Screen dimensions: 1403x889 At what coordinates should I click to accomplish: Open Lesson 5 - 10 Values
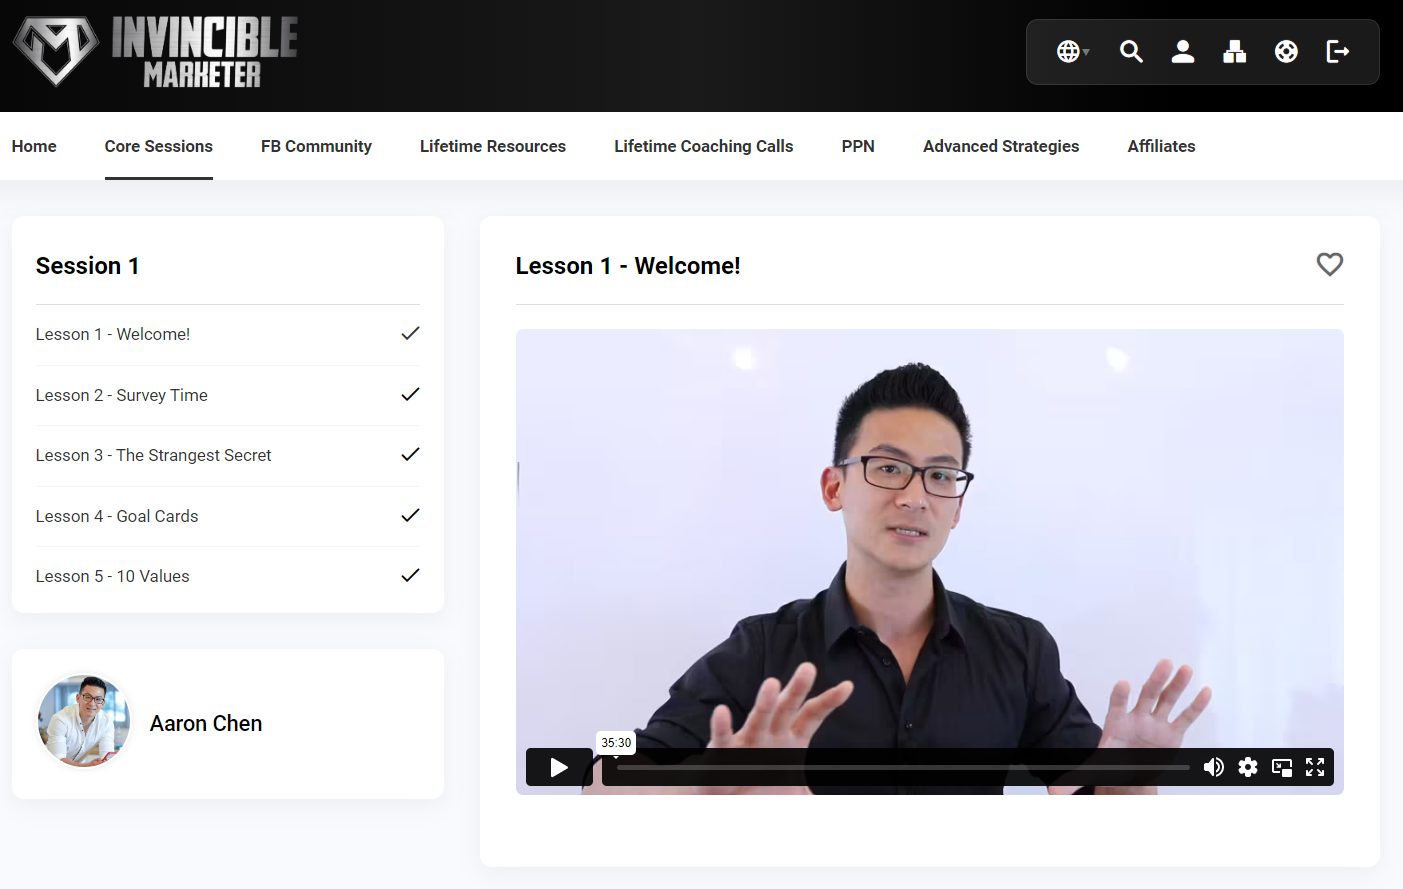click(228, 576)
